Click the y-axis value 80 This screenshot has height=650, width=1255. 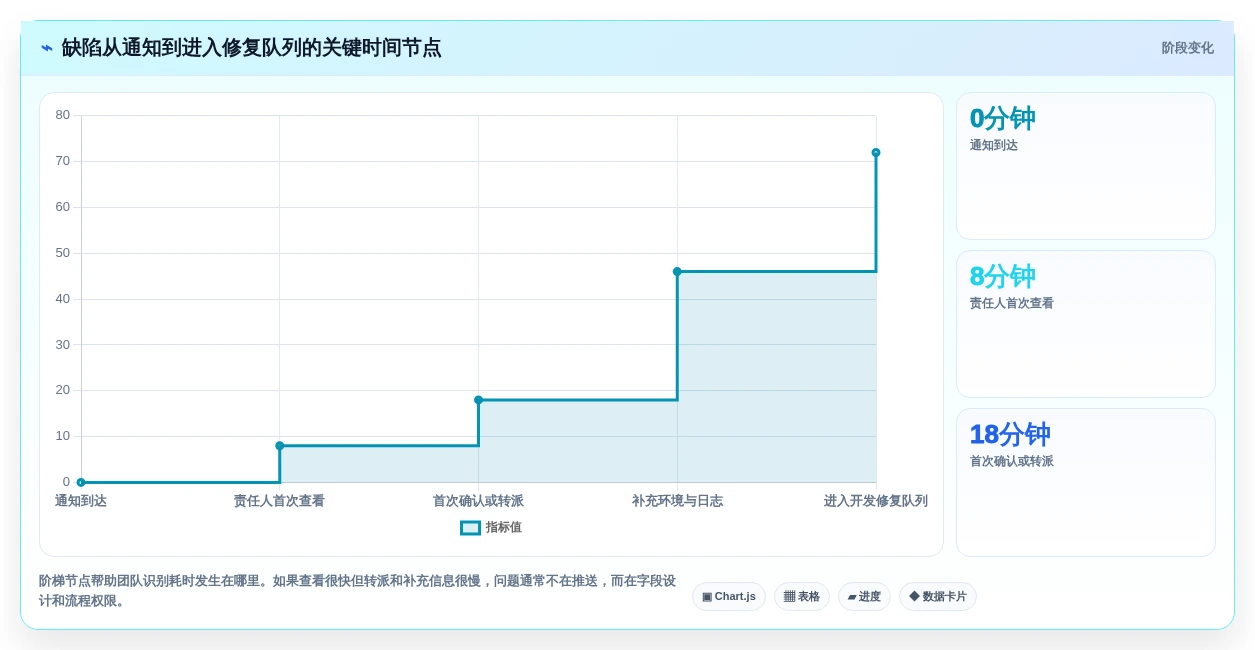tap(63, 115)
